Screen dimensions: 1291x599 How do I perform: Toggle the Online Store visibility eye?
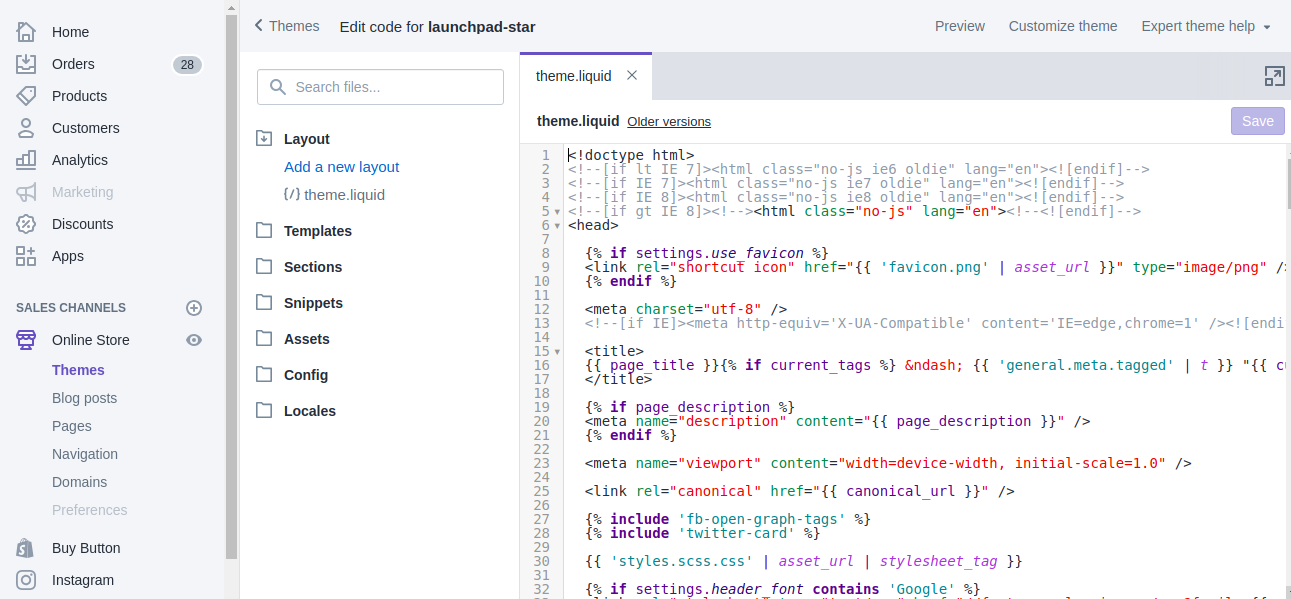[x=195, y=339]
